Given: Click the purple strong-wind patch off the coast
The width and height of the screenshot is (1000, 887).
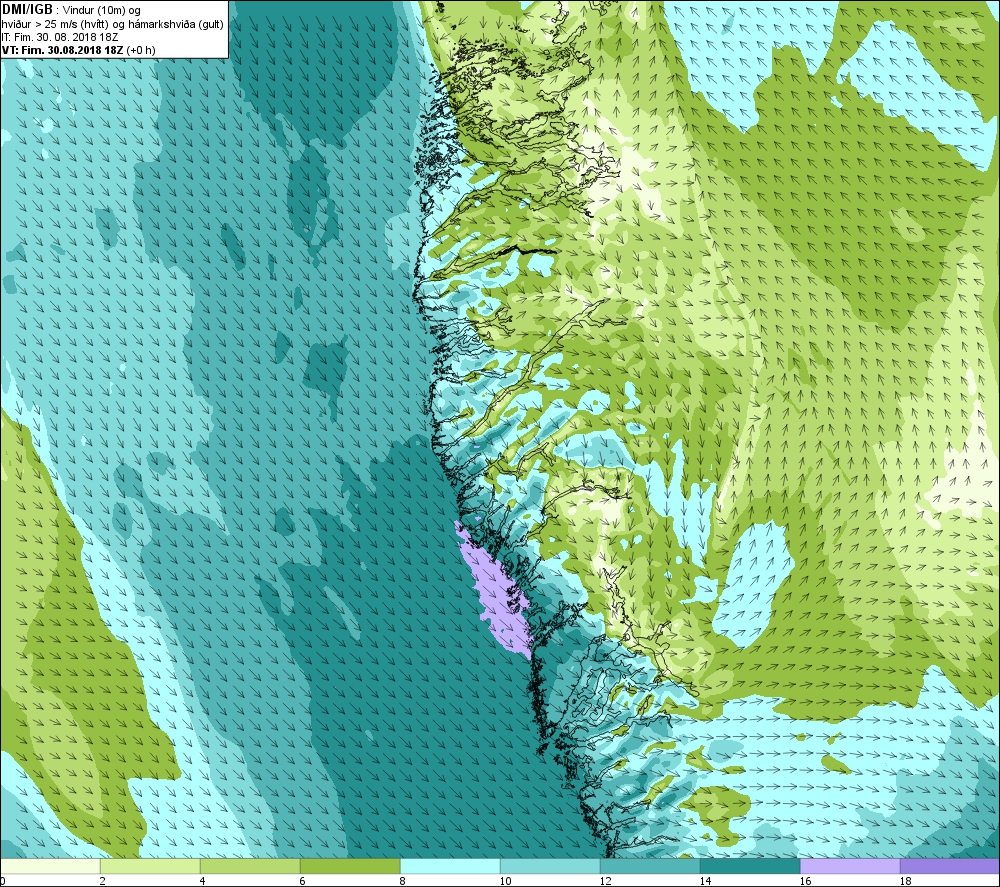Looking at the screenshot, I should tap(497, 593).
